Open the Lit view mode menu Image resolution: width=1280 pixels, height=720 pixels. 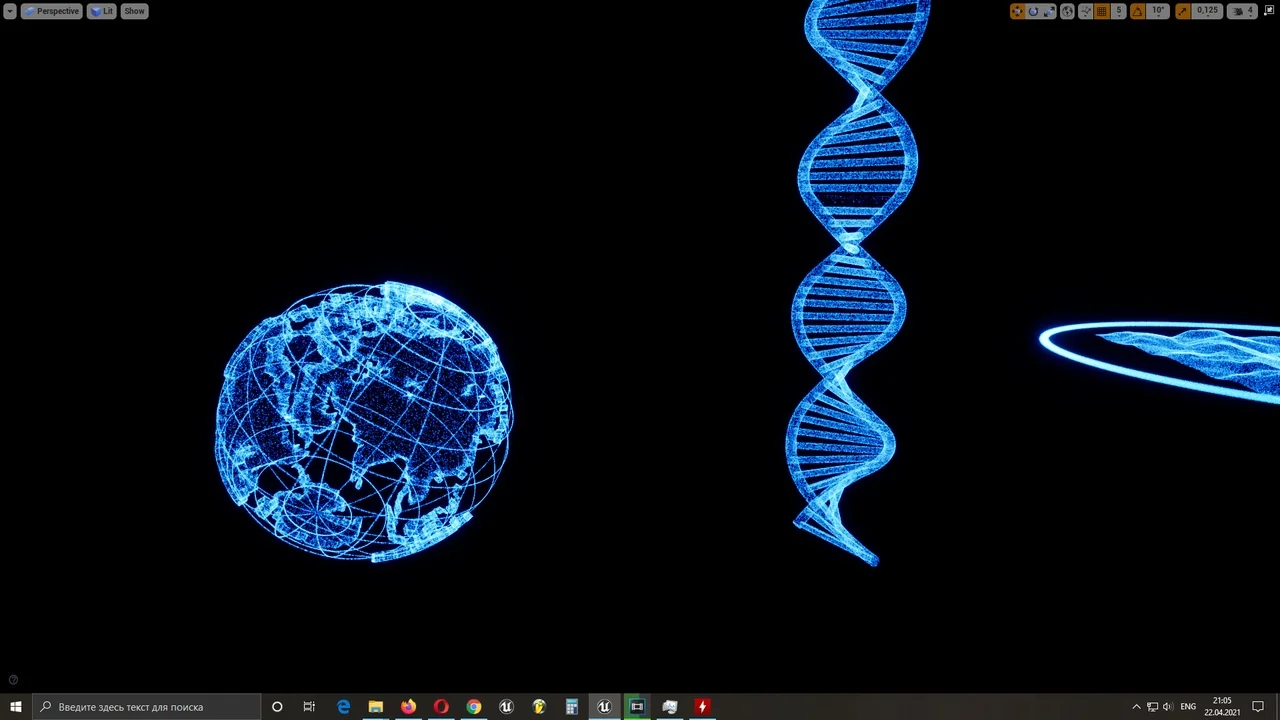[x=102, y=11]
